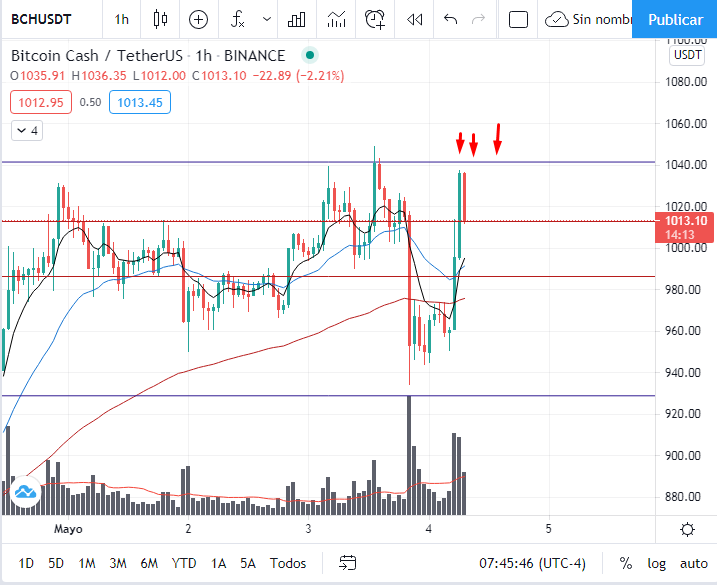This screenshot has height=585, width=717.
Task: Open the BCHUSDT symbol search
Action: point(41,20)
